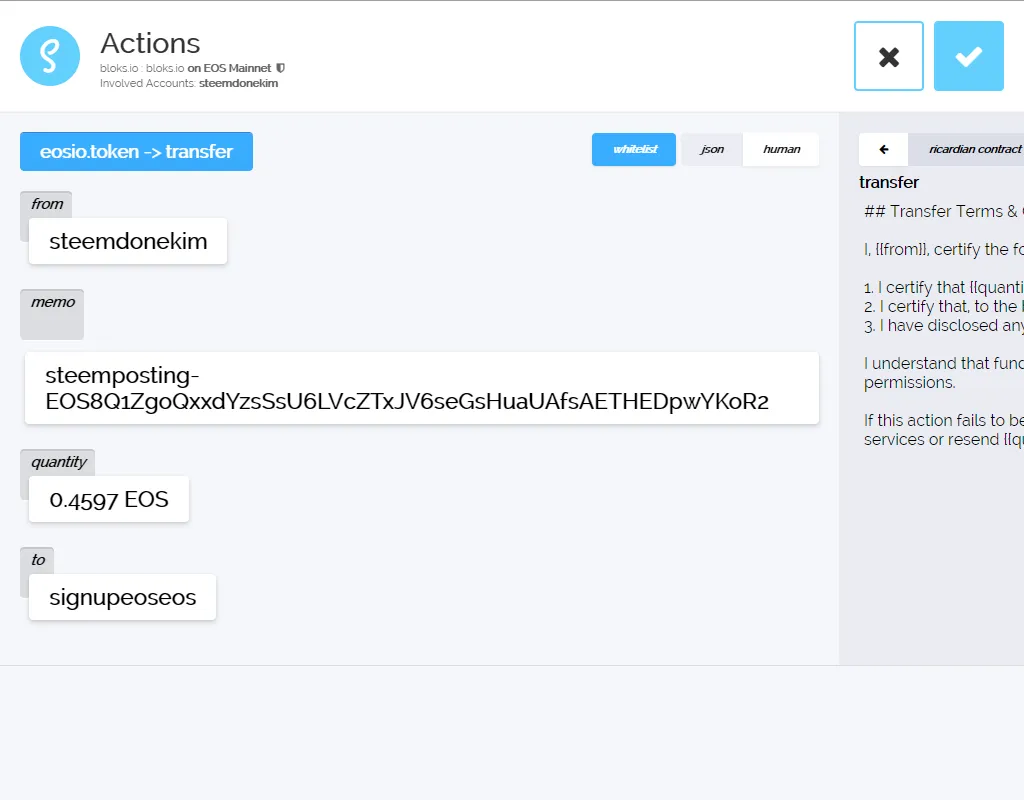Screen dimensions: 1024x800
Task: Click the 'I, {{from}}, certify' line
Action: [944, 249]
